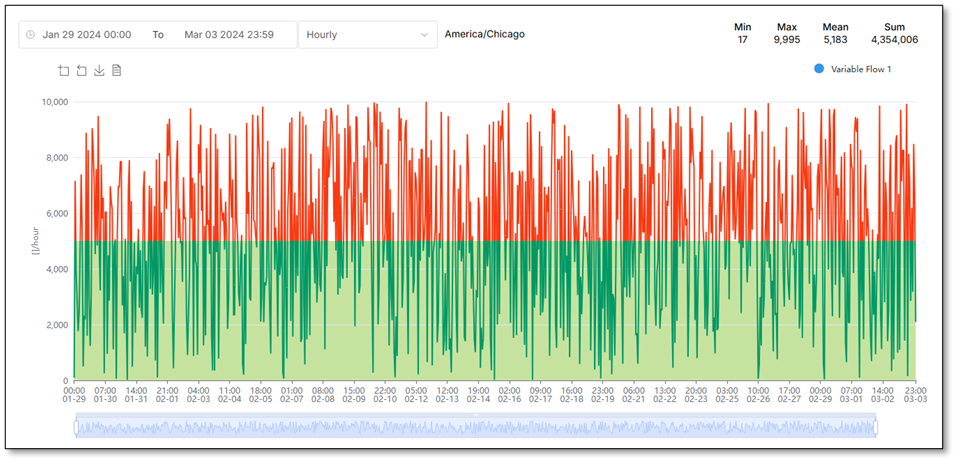Click the 4,000 y-axis label

pyautogui.click(x=58, y=269)
